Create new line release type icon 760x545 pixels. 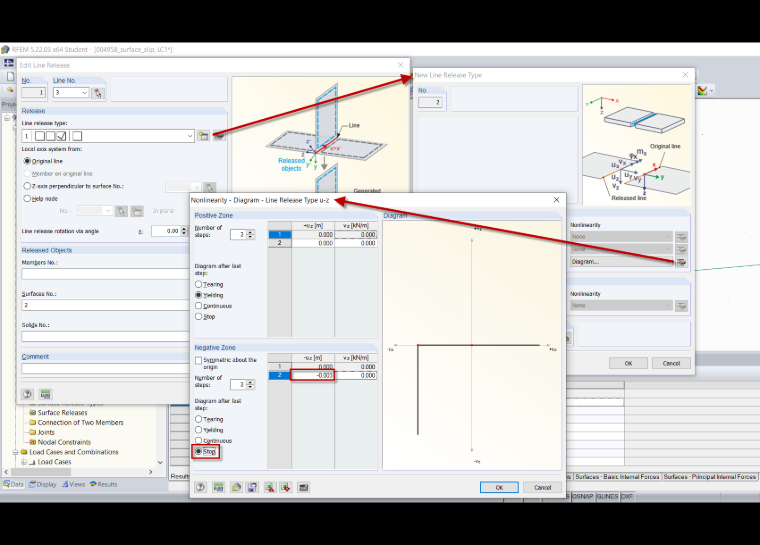pos(204,136)
